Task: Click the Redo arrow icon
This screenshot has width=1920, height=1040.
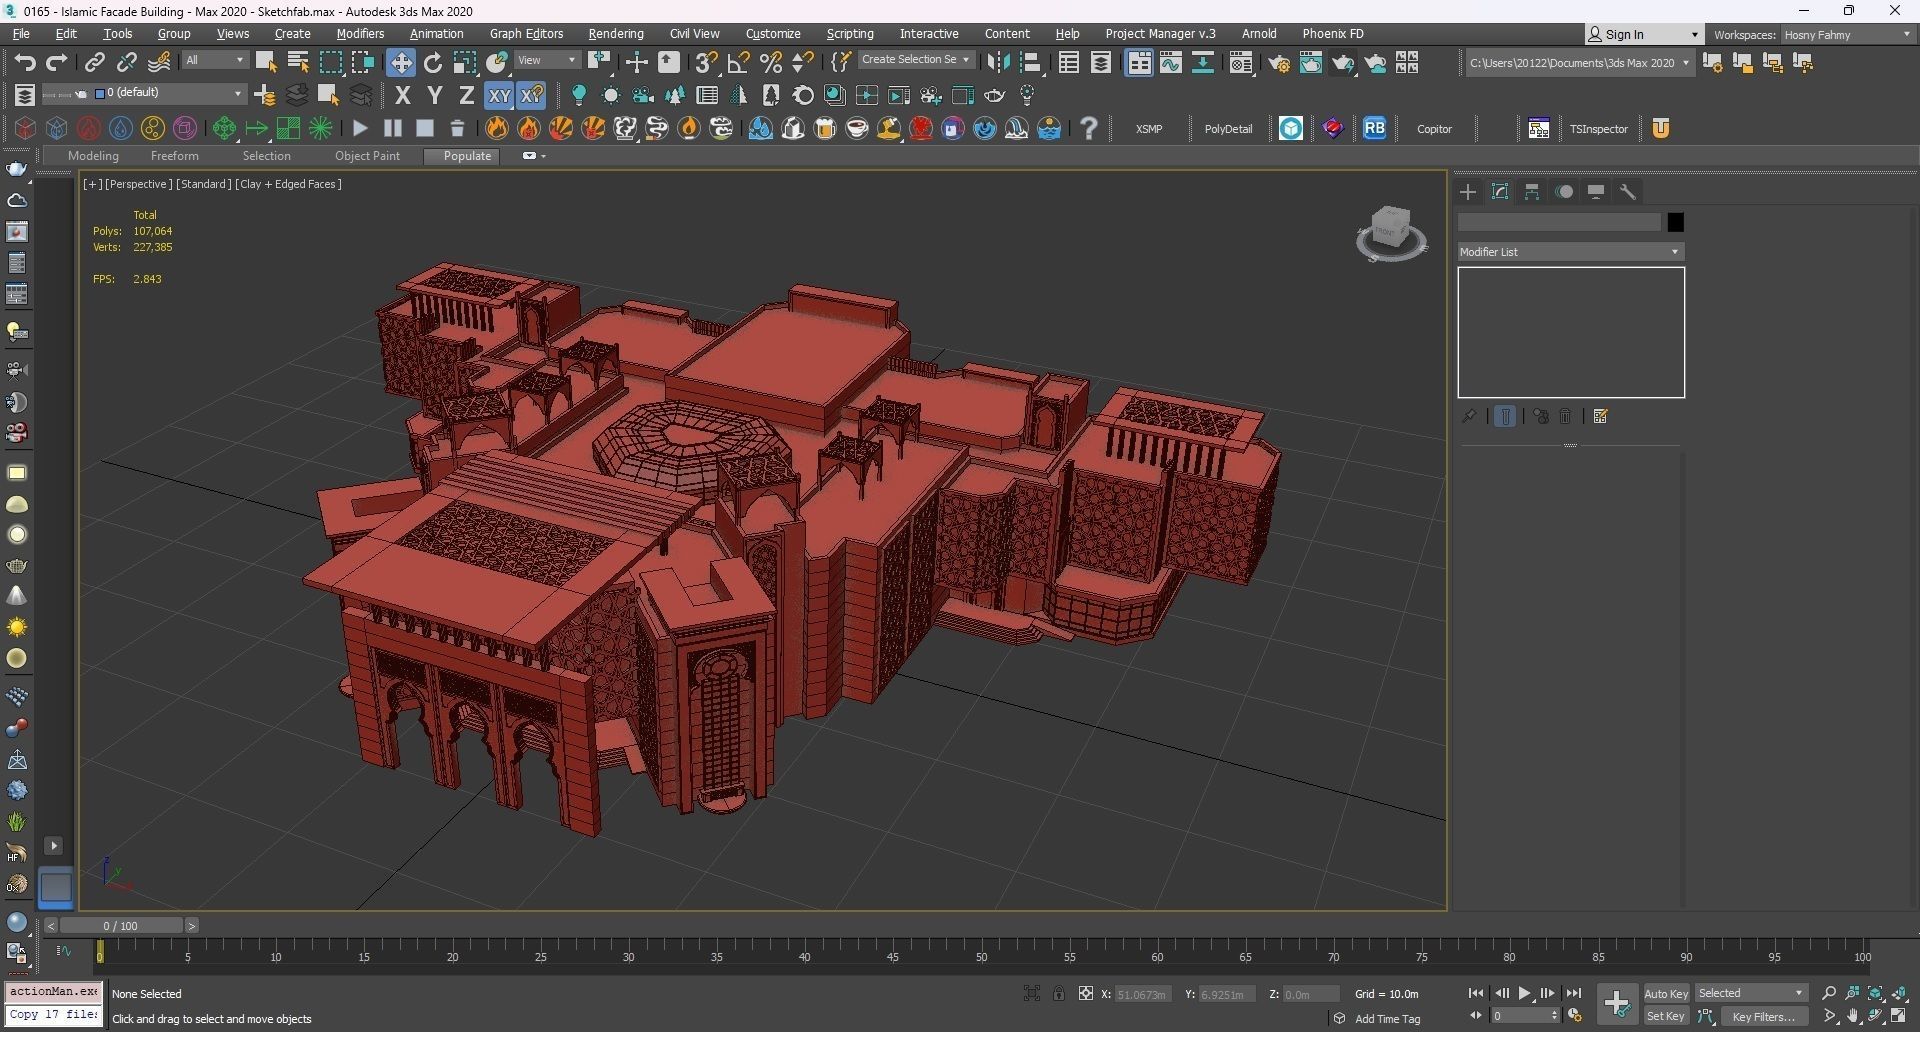Action: point(57,63)
